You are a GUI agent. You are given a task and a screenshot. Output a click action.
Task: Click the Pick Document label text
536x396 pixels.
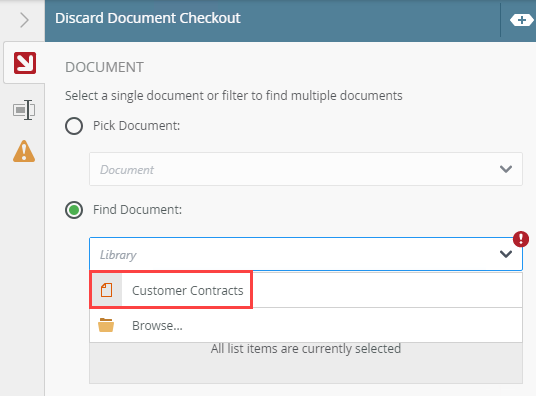coord(136,126)
